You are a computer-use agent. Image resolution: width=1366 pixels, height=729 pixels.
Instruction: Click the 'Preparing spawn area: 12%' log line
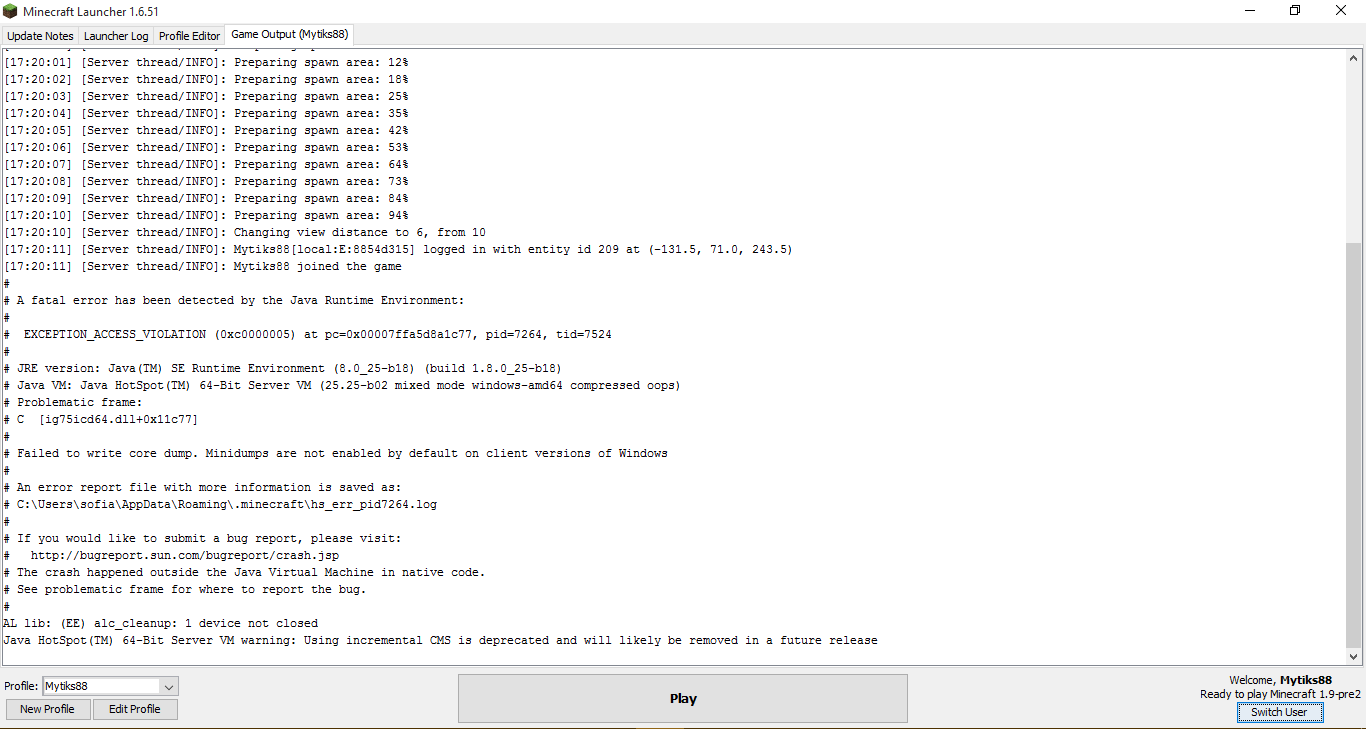click(206, 62)
